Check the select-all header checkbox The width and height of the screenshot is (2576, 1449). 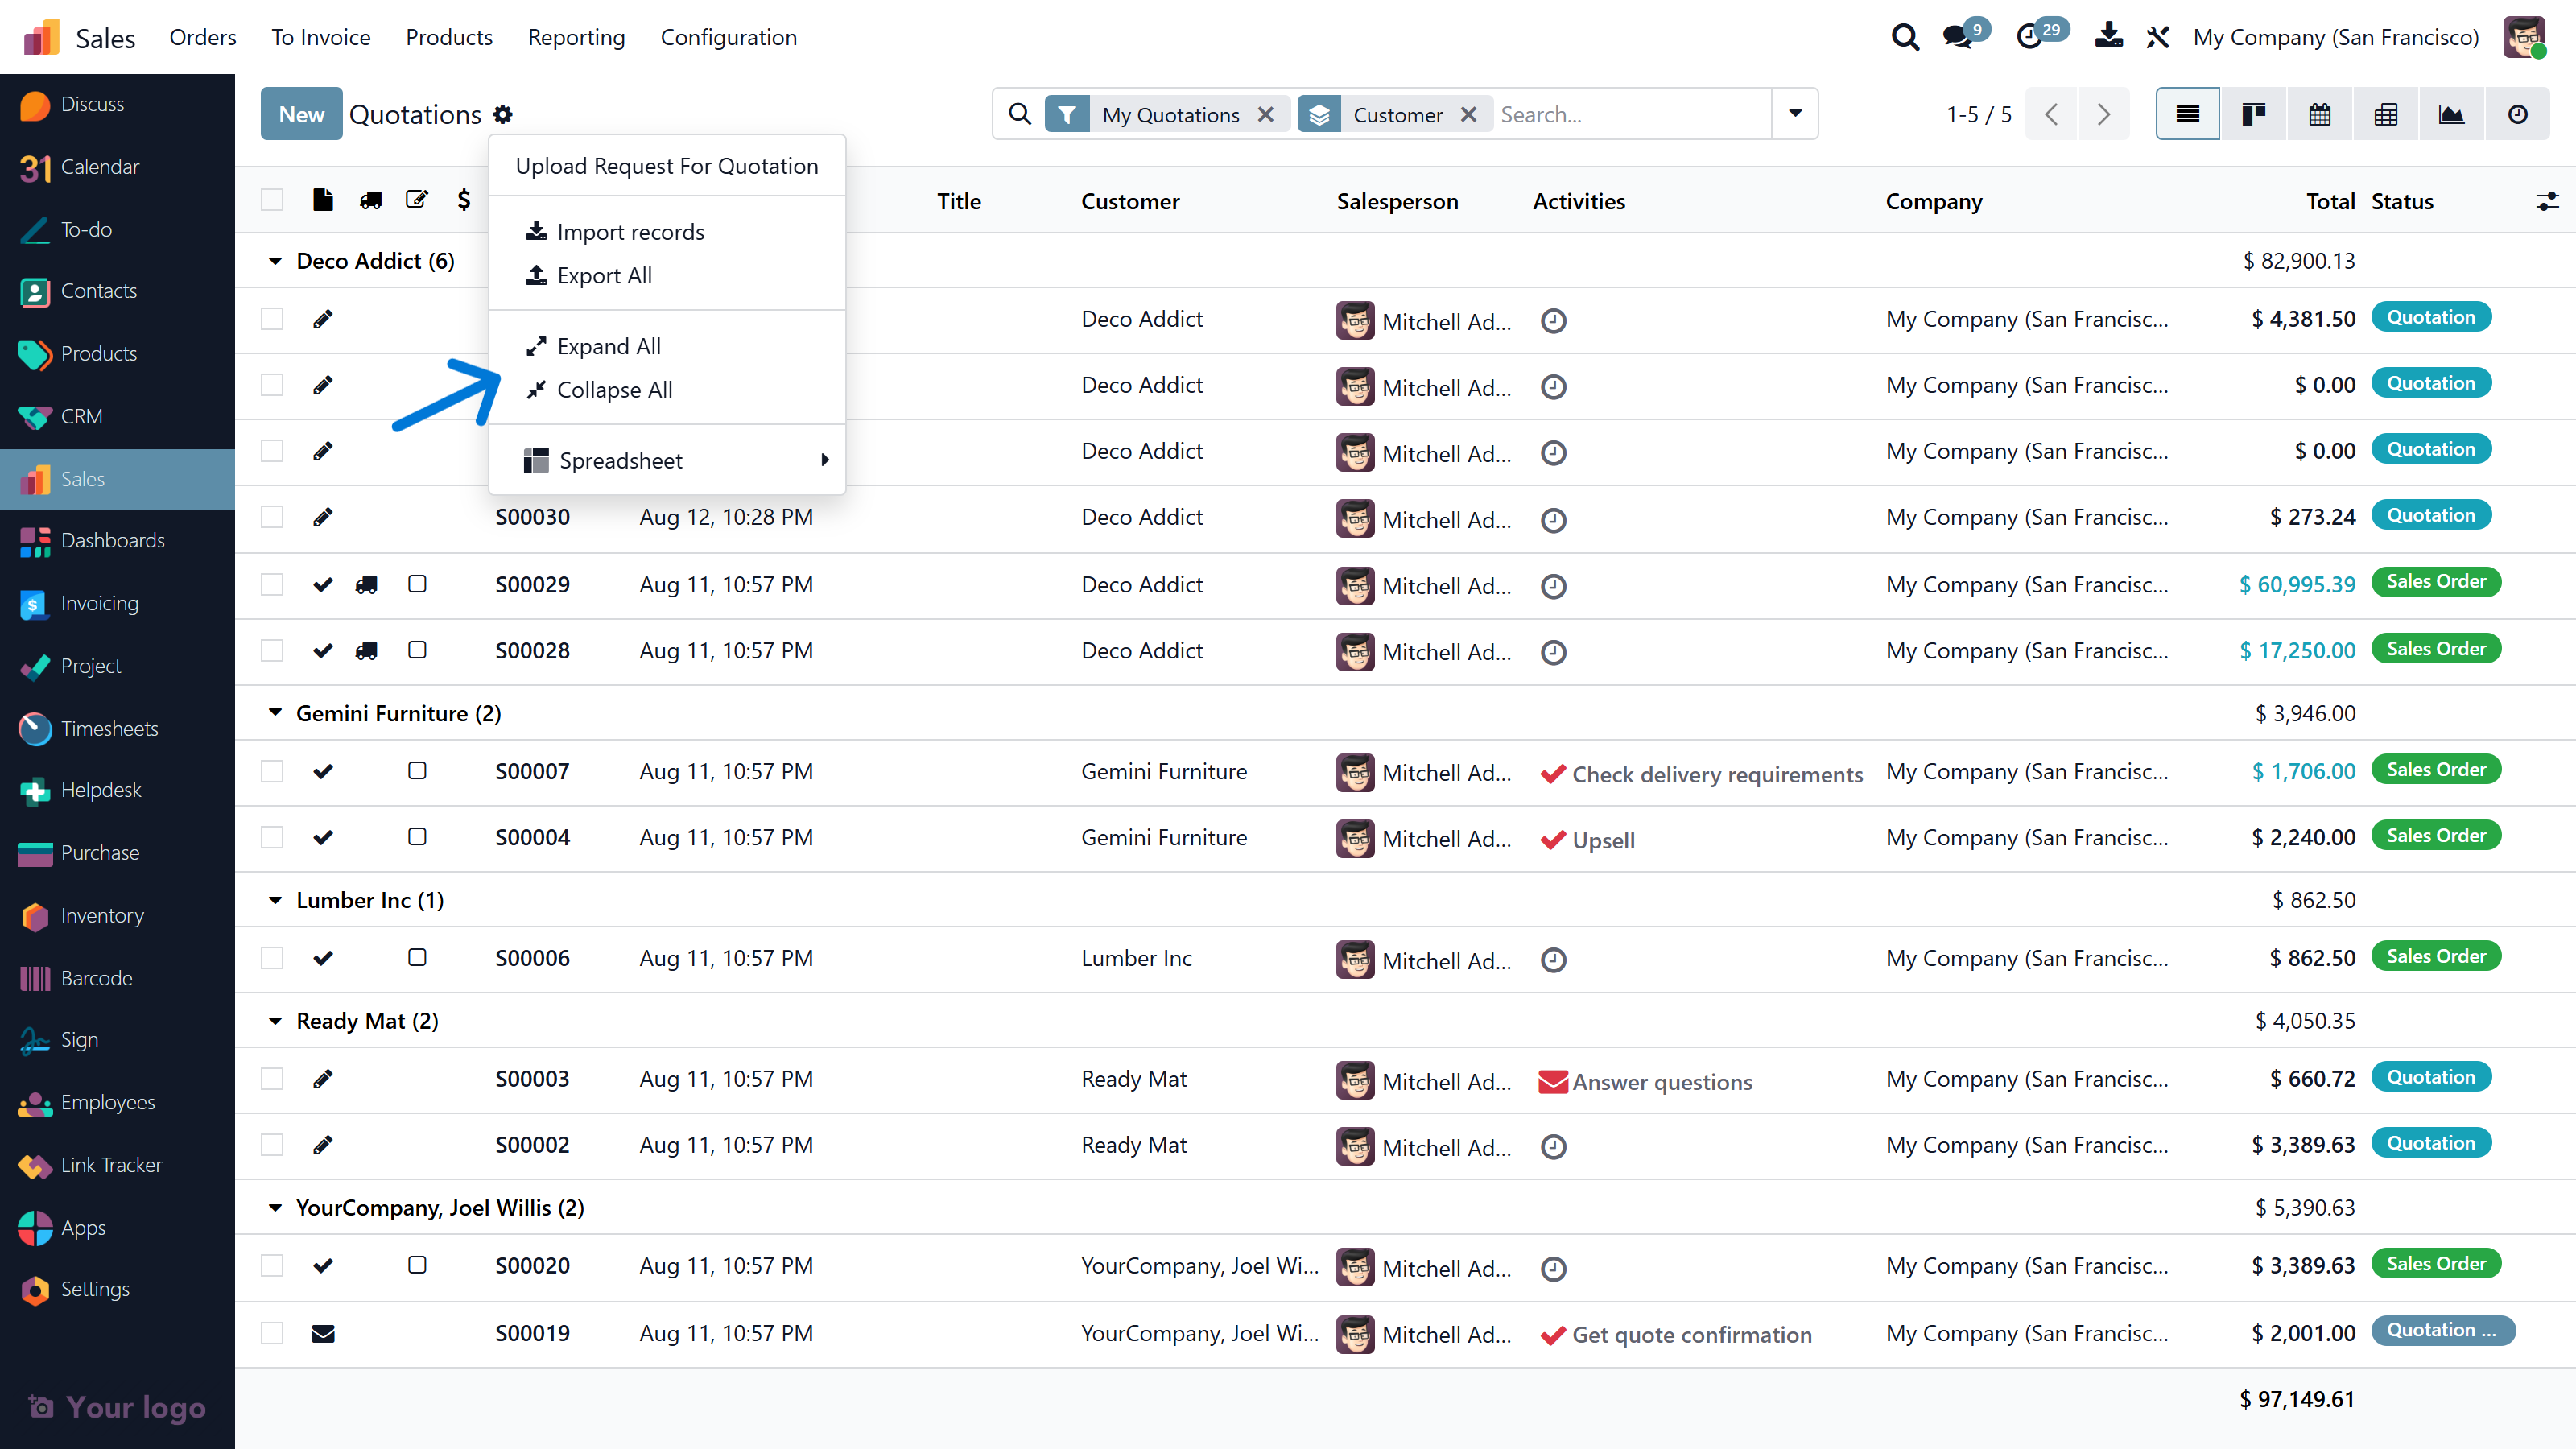tap(272, 200)
